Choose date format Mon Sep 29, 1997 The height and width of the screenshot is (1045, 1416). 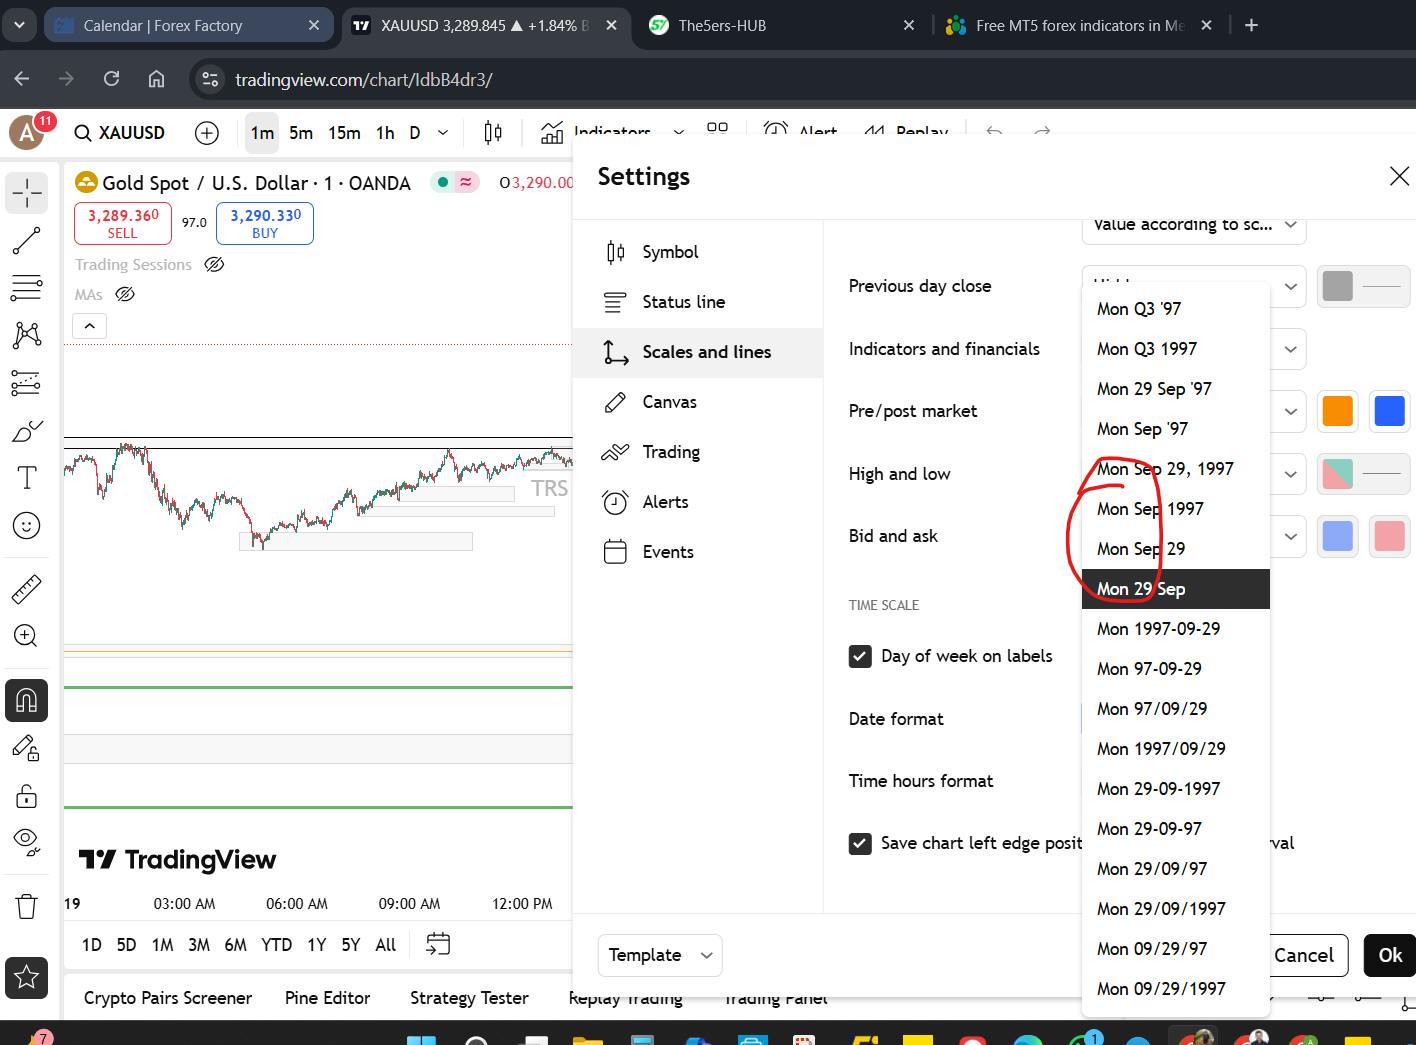pos(1176,469)
